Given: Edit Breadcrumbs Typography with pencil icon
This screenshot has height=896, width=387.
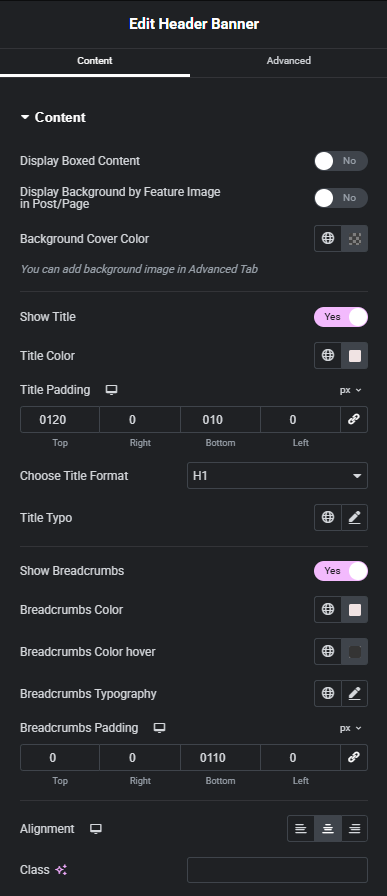Looking at the screenshot, I should coord(354,694).
